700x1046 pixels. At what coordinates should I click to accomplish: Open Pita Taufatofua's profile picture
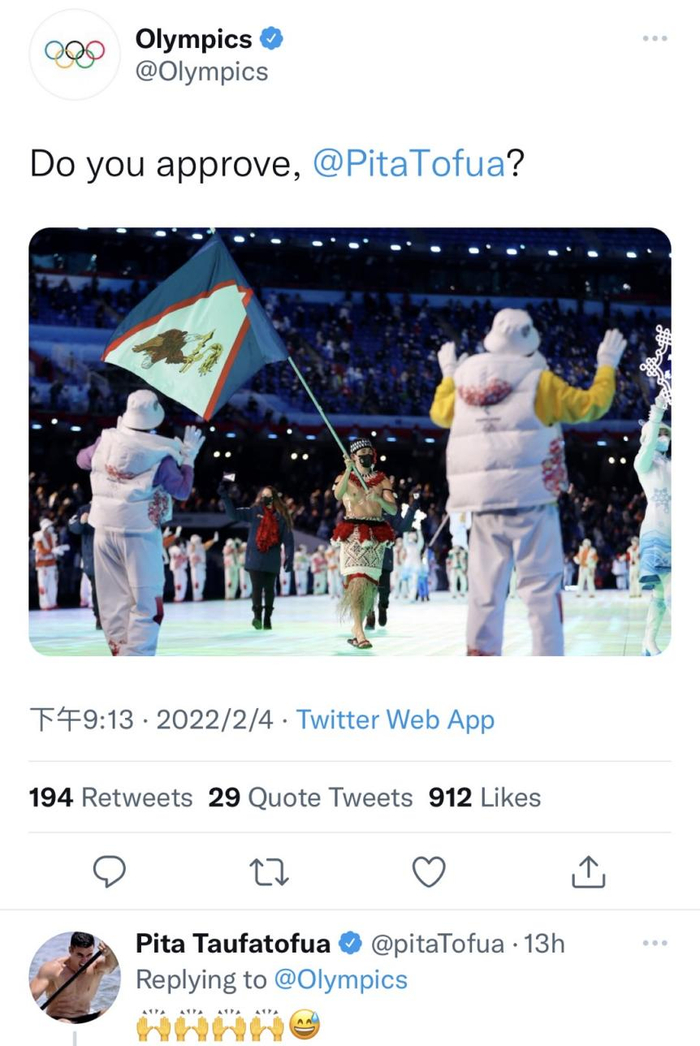[x=75, y=977]
